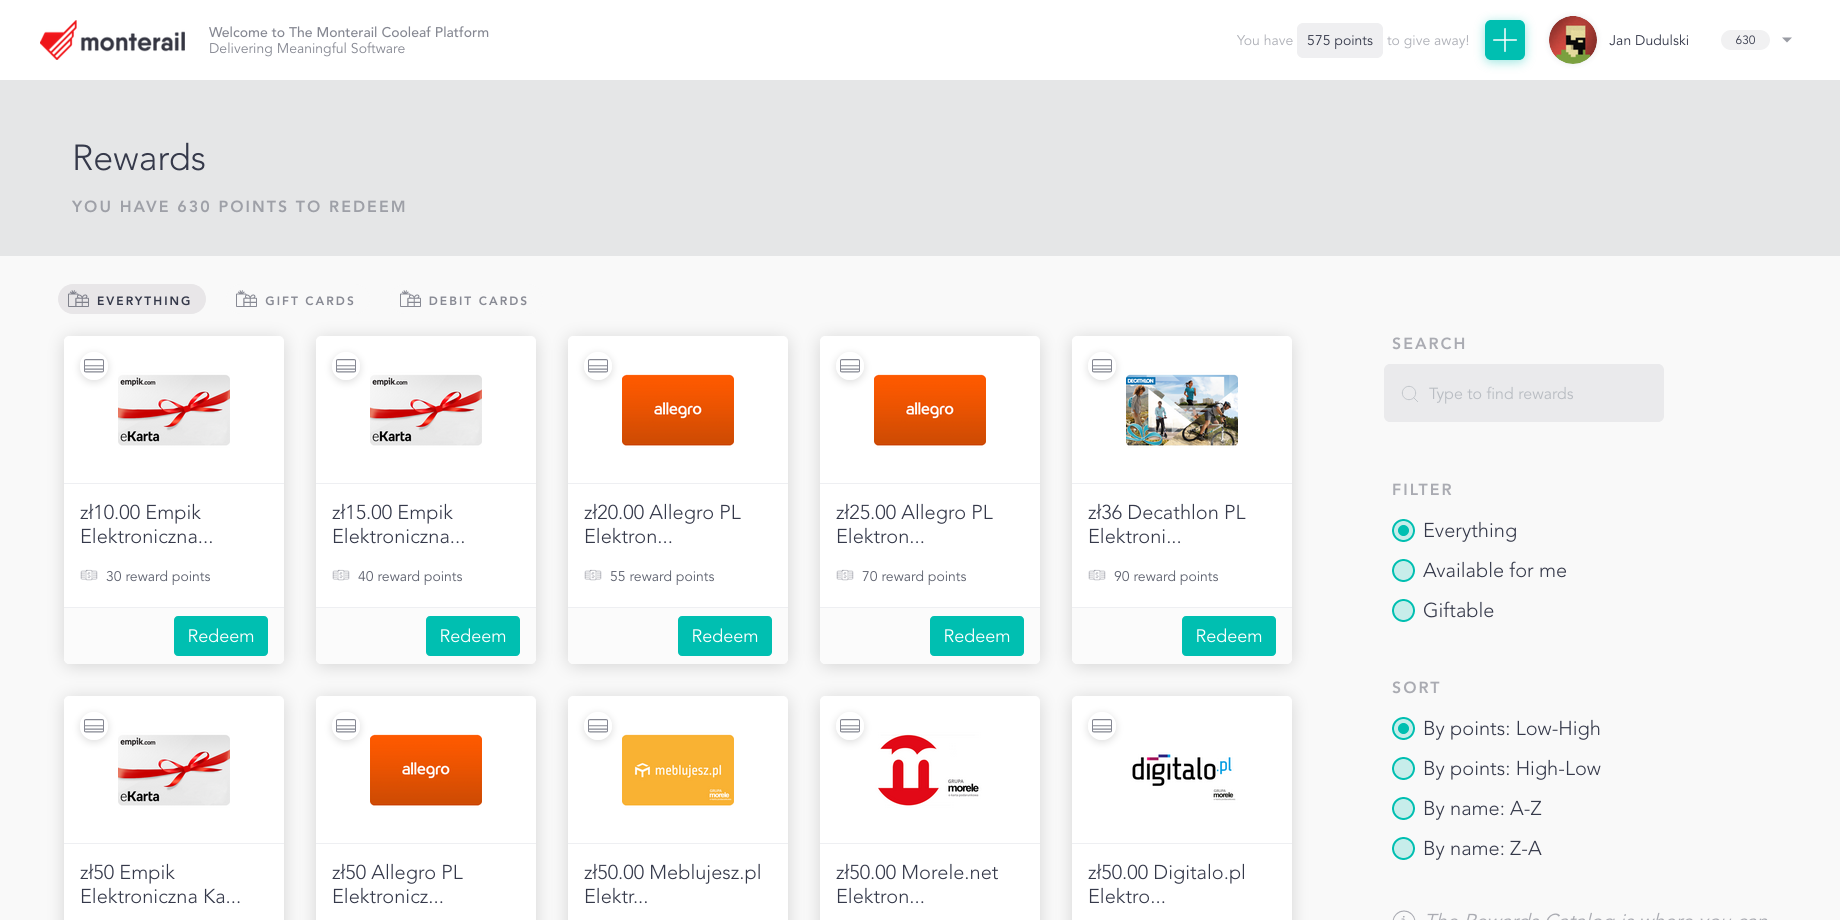Click the Monterail logo
Image resolution: width=1840 pixels, height=920 pixels.
click(x=113, y=40)
